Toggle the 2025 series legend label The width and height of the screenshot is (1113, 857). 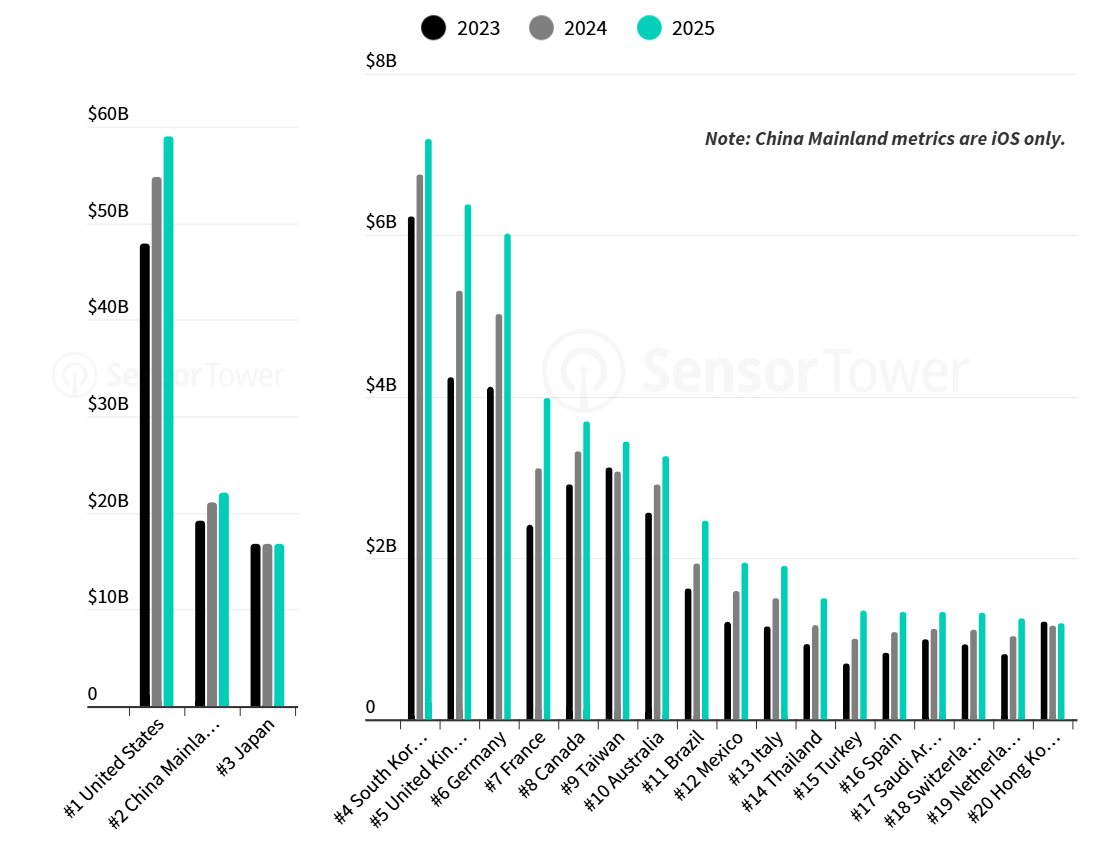coord(693,28)
